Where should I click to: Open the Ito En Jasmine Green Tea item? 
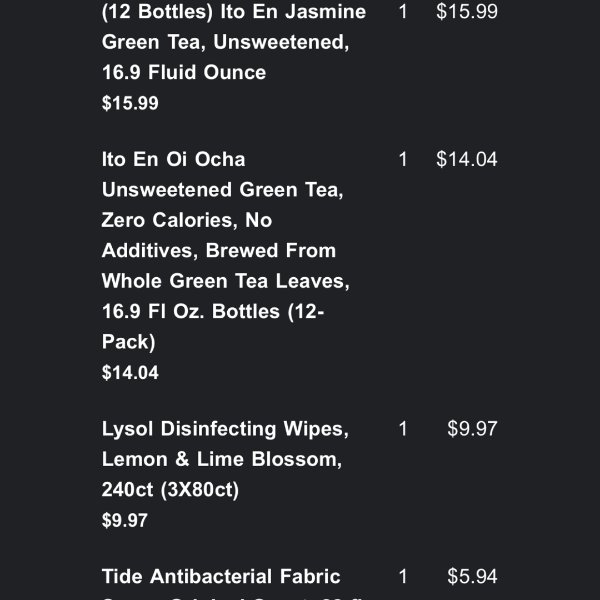pos(234,42)
